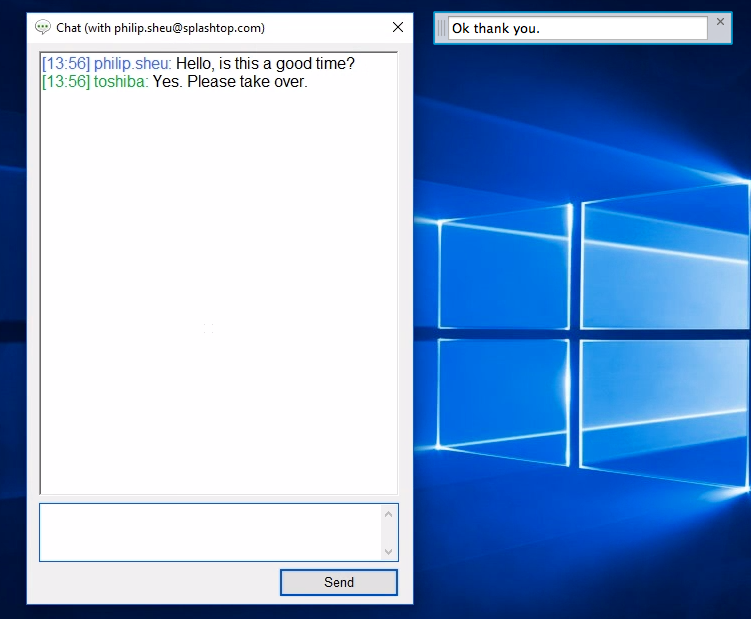Screen dimensions: 751x619
Task: Close the 'Ok thank you.' popup
Action: [720, 22]
